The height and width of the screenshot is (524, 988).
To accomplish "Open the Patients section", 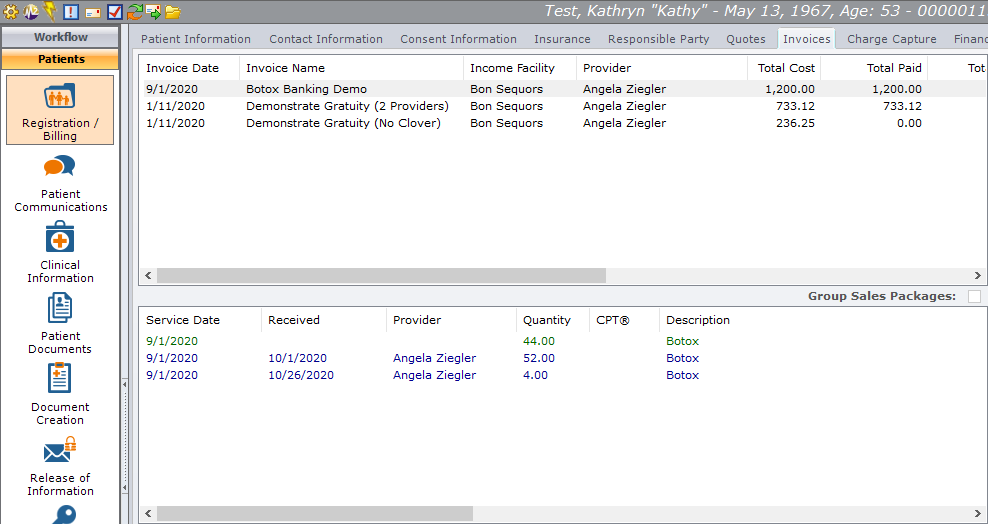I will [60, 59].
